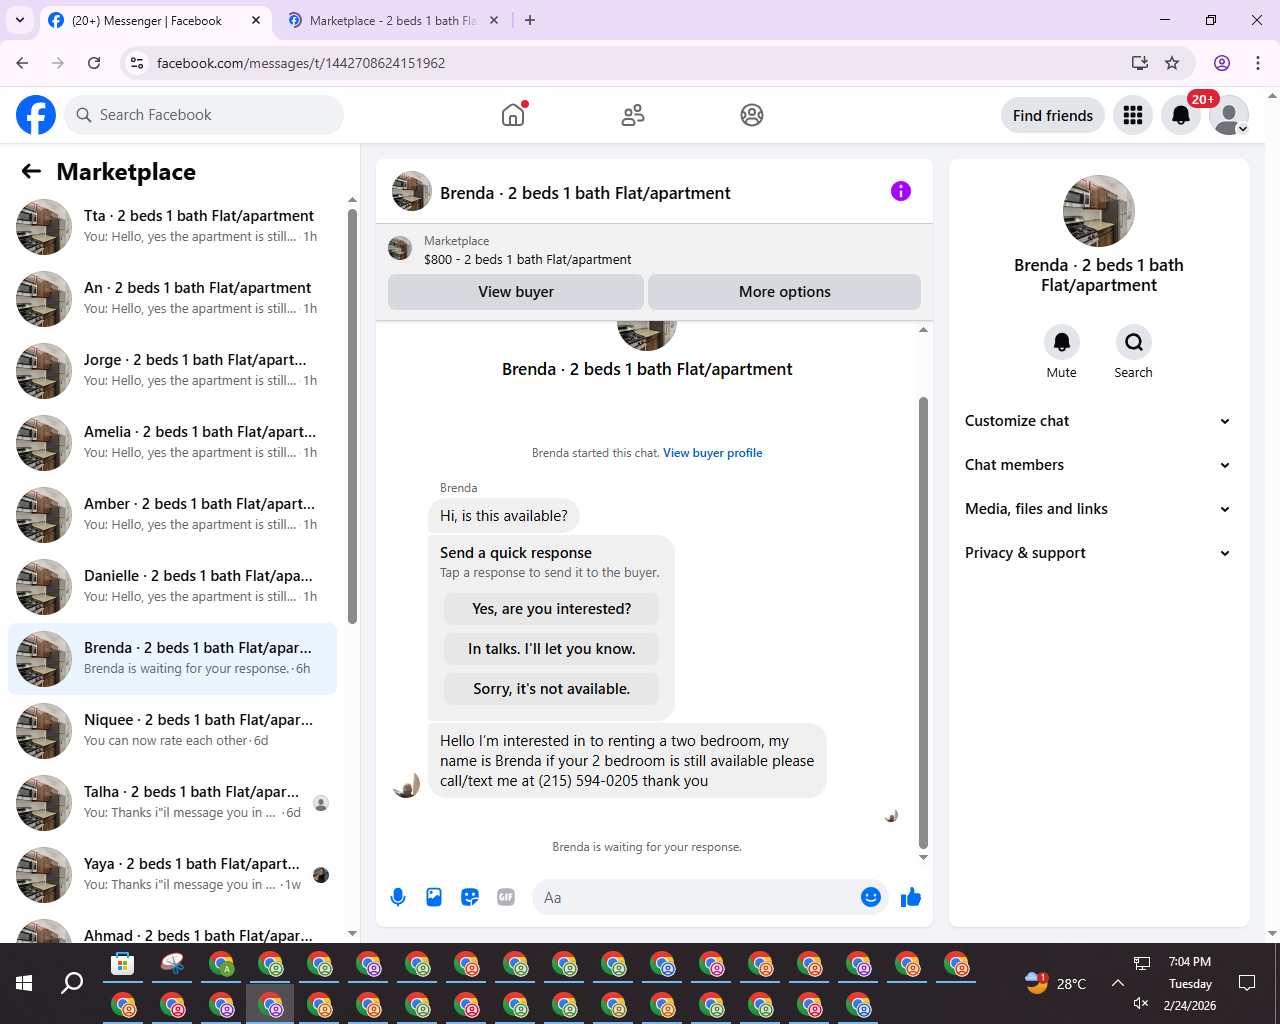The image size is (1280, 1024).
Task: Open the An conversation
Action: coord(172,298)
